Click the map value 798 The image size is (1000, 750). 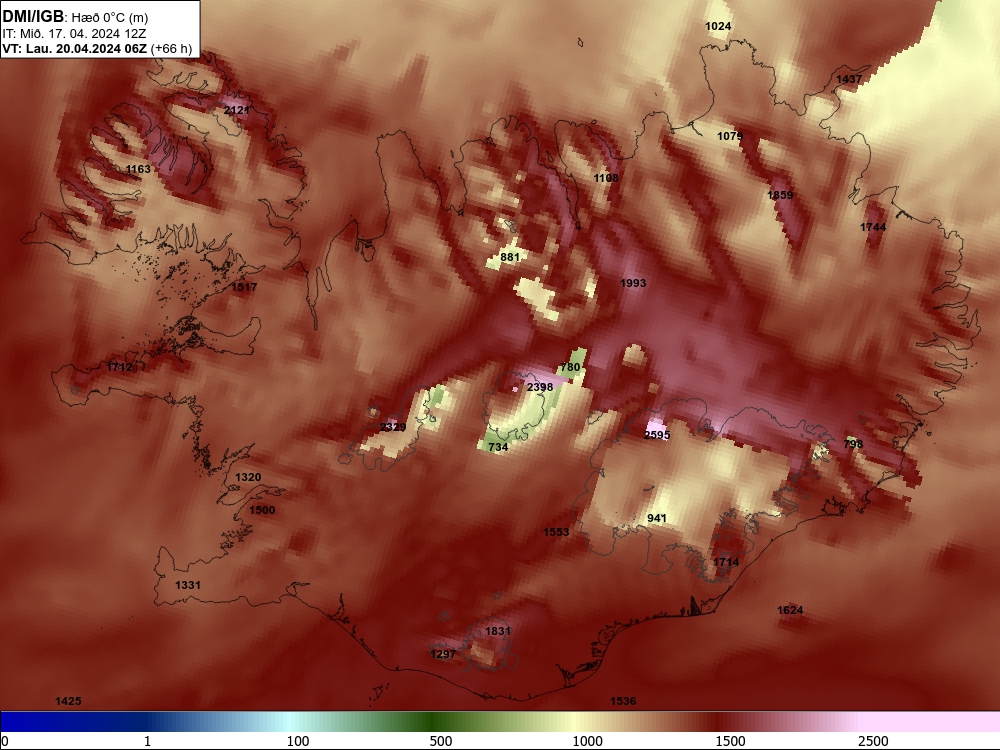coord(853,444)
